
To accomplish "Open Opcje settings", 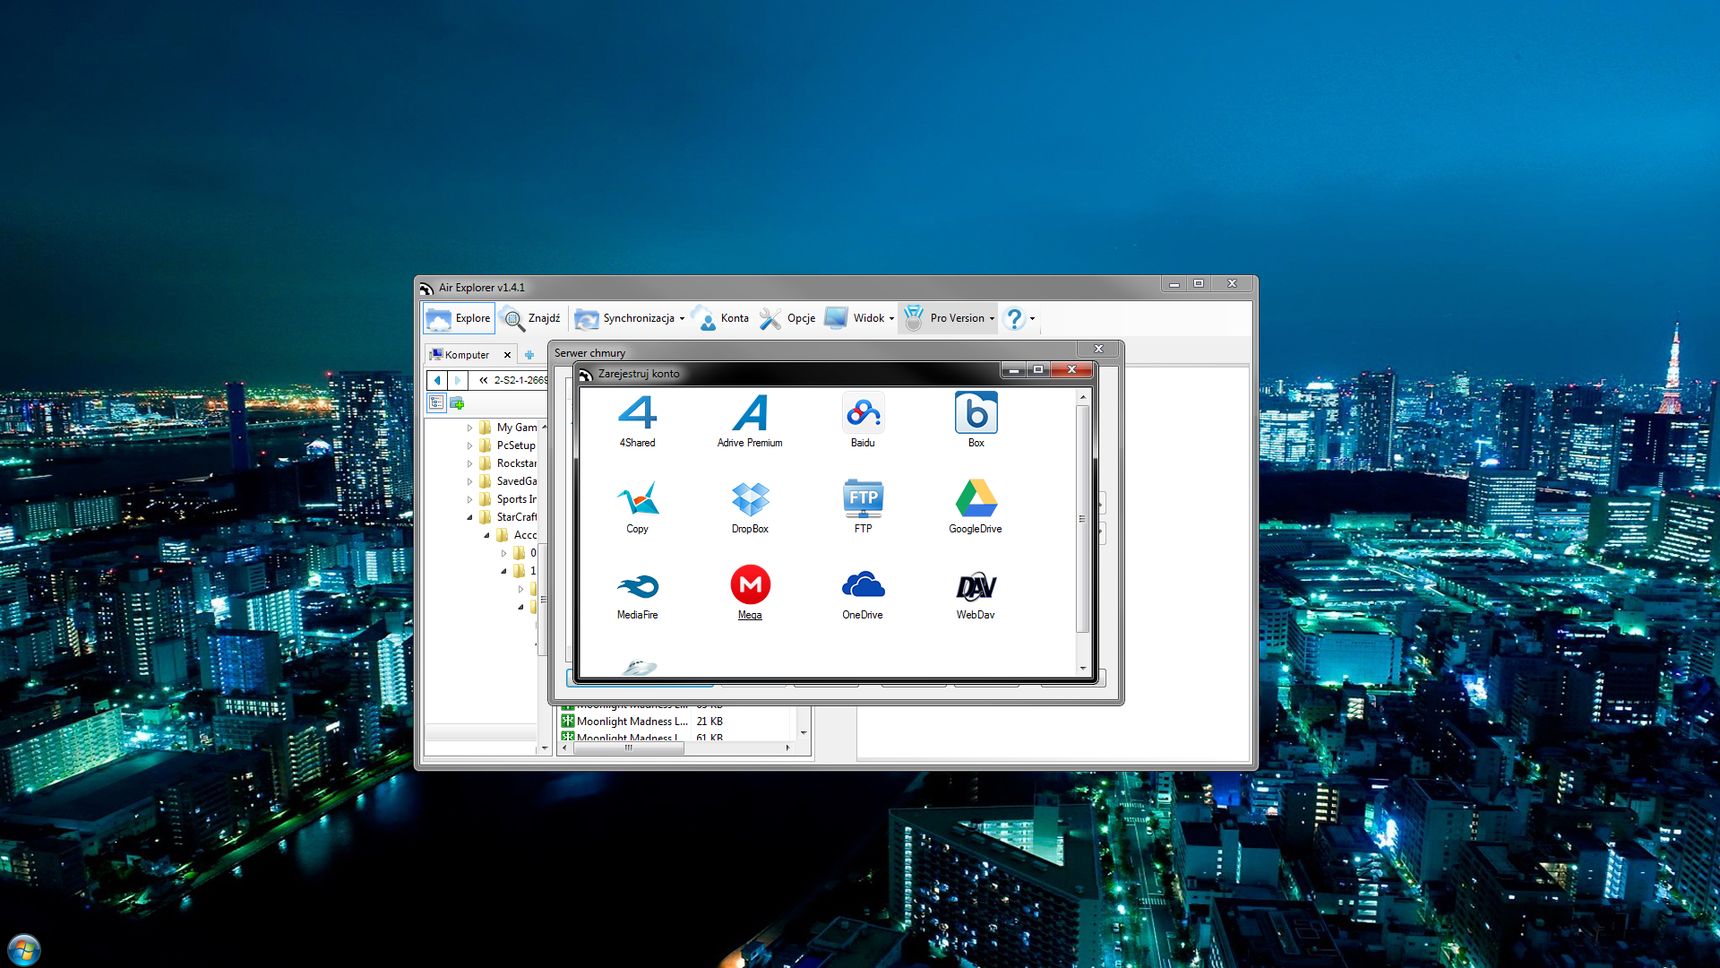I will point(787,318).
